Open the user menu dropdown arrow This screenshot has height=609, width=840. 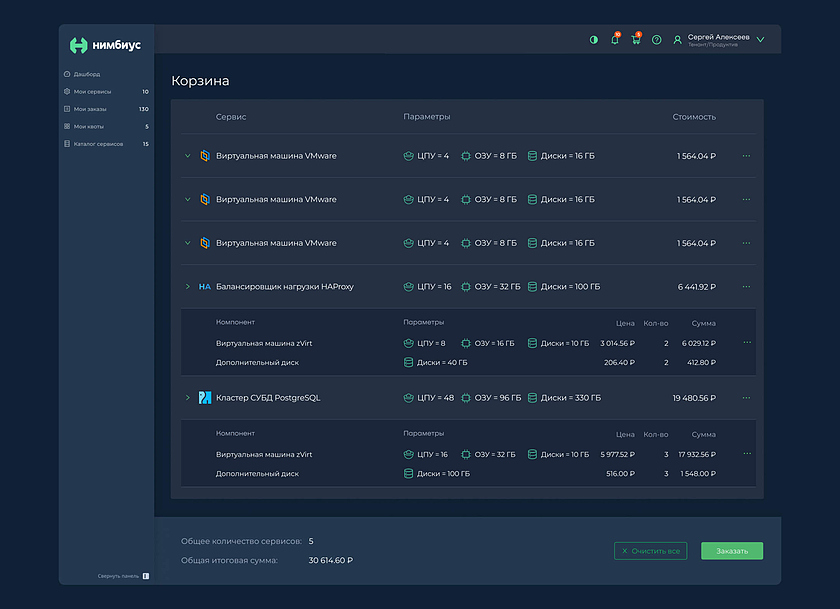pyautogui.click(x=760, y=40)
